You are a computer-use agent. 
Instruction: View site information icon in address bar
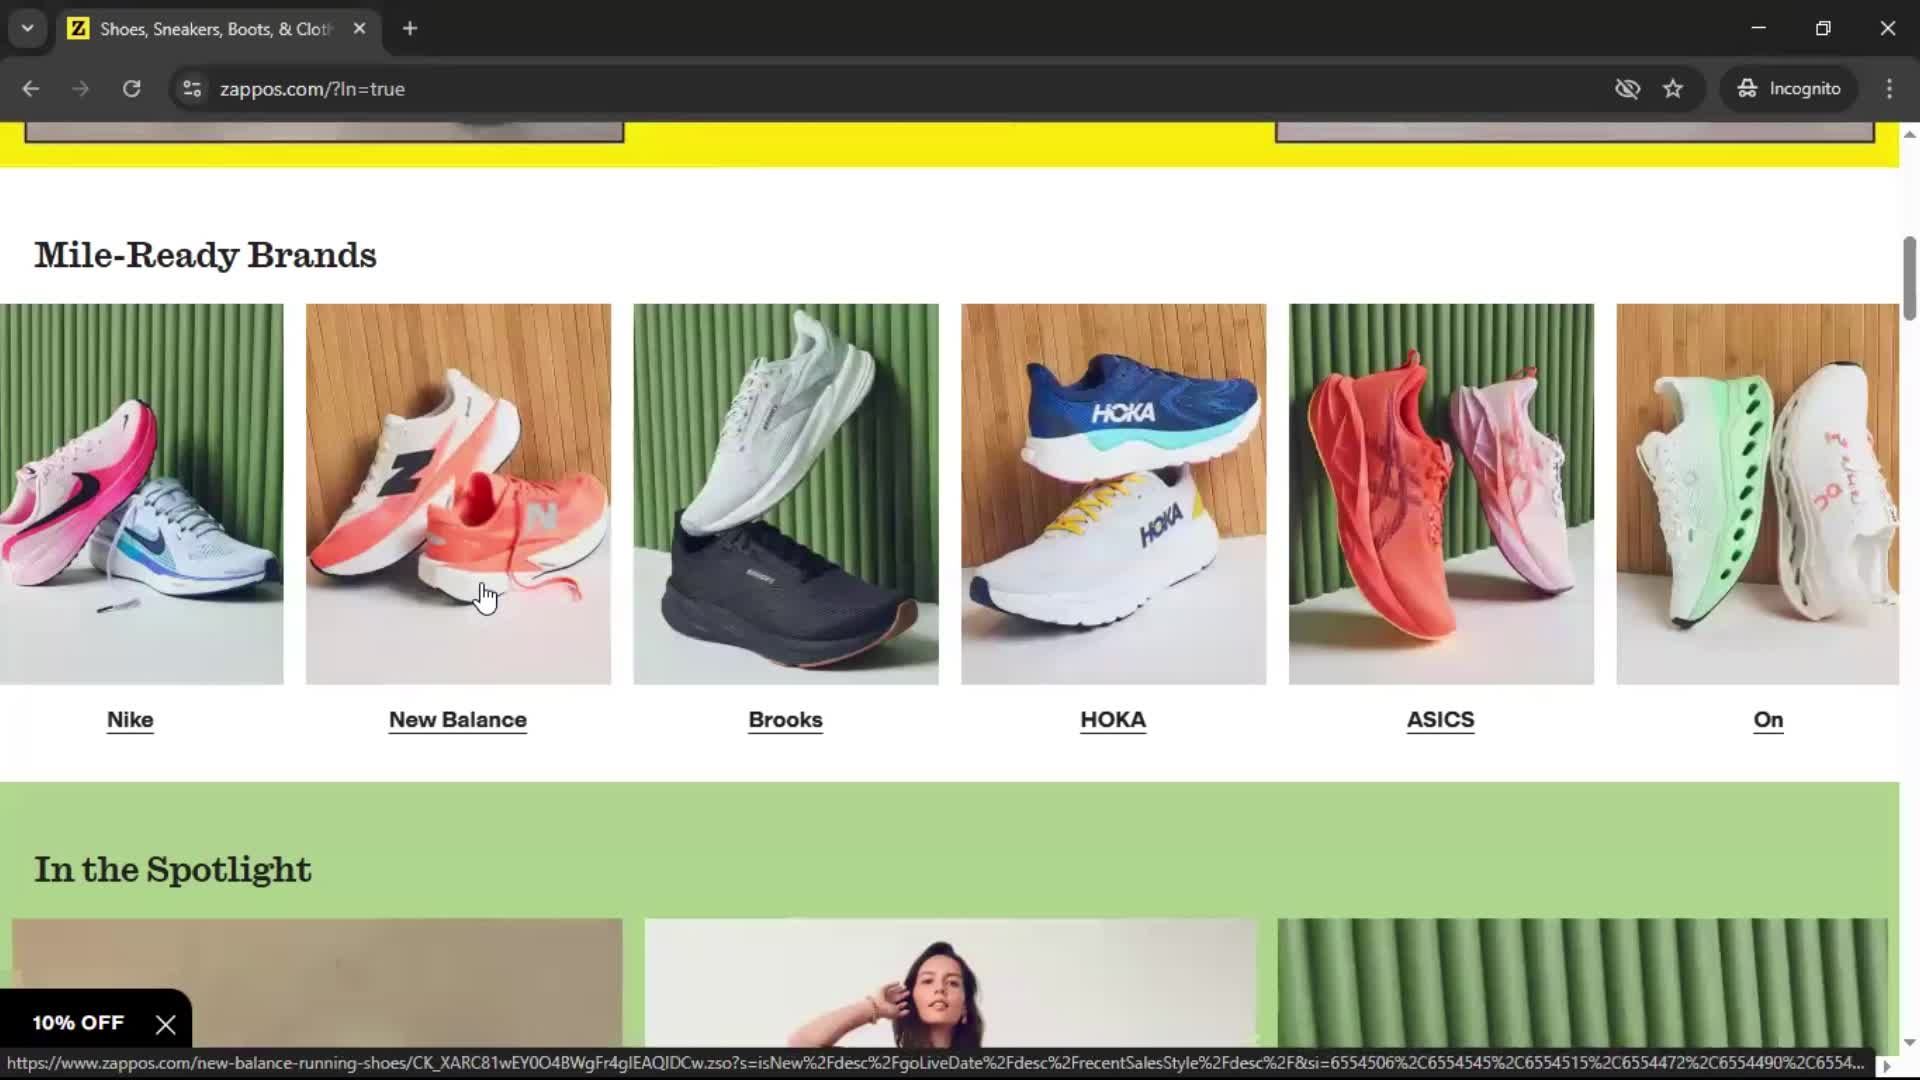(191, 89)
